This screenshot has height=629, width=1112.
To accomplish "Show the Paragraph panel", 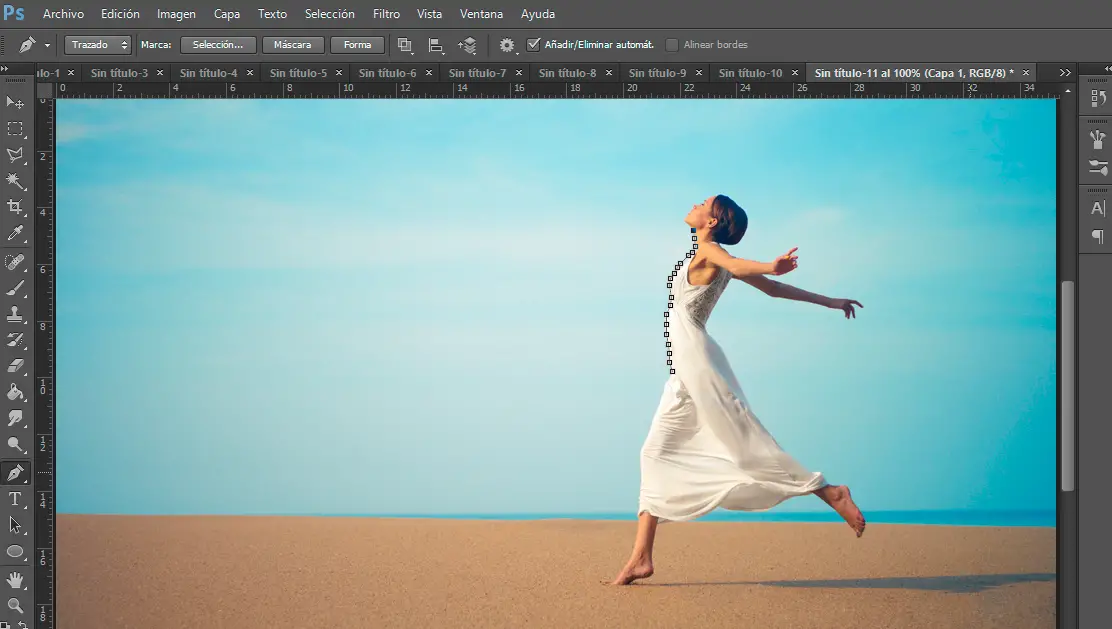I will tap(1098, 236).
